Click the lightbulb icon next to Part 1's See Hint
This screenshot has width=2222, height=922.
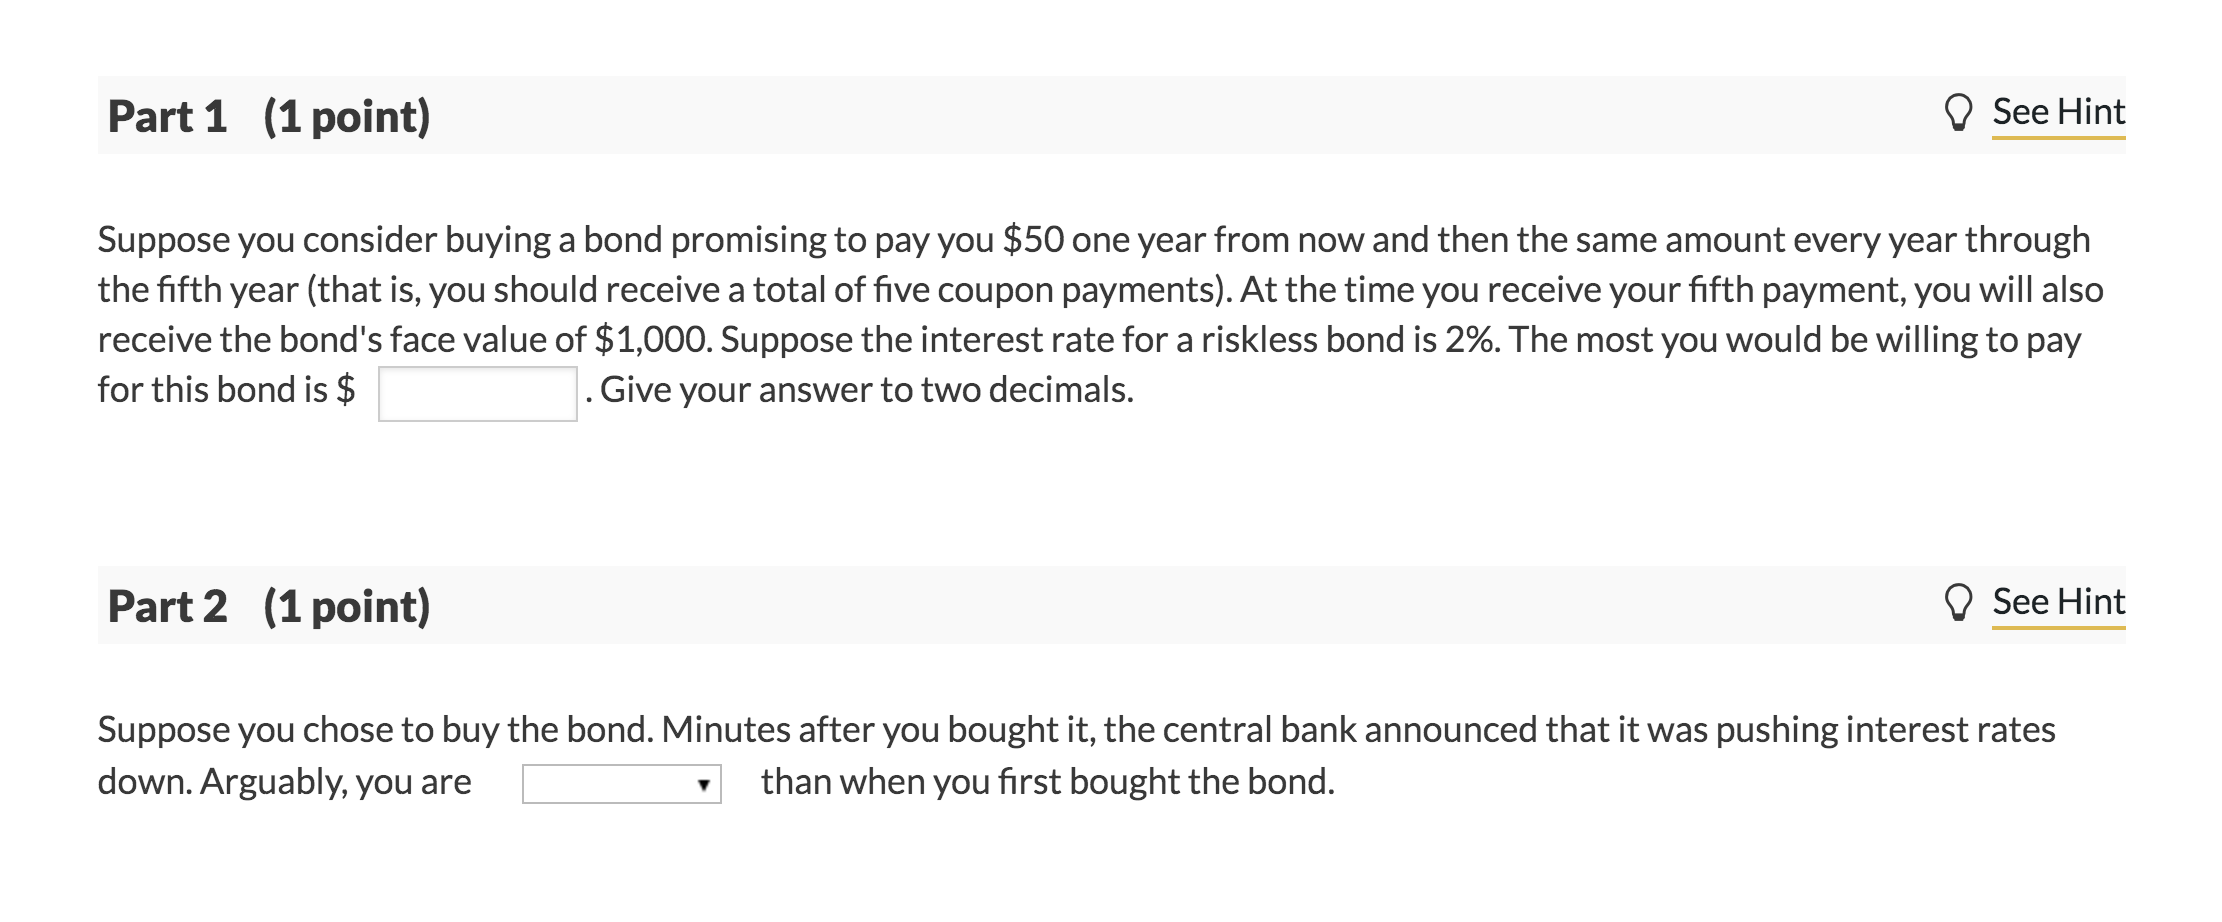pos(1960,113)
